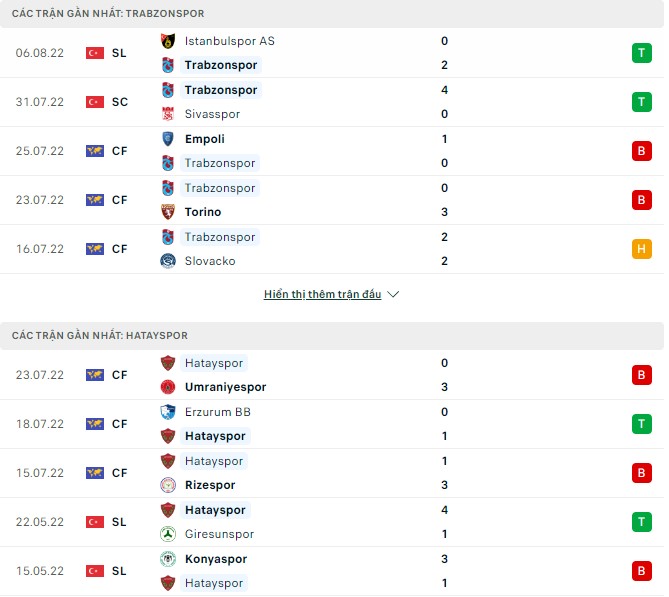Click the Istanbulspor AS club crest
The width and height of the screenshot is (669, 597).
[167, 41]
